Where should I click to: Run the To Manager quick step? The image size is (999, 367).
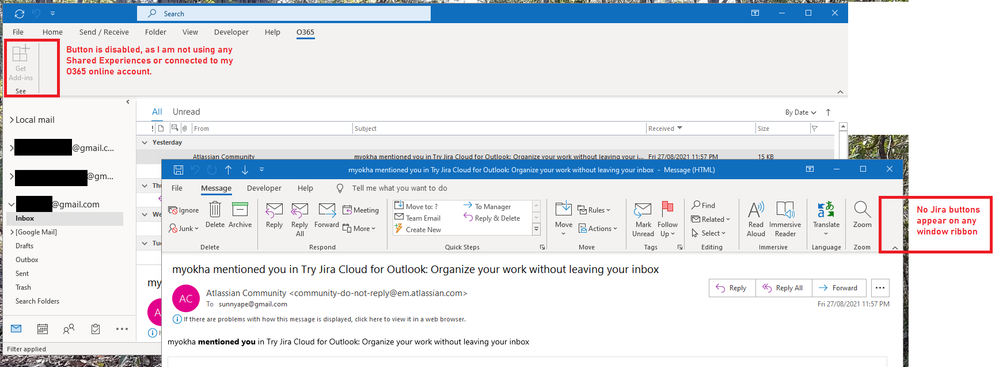pos(487,206)
